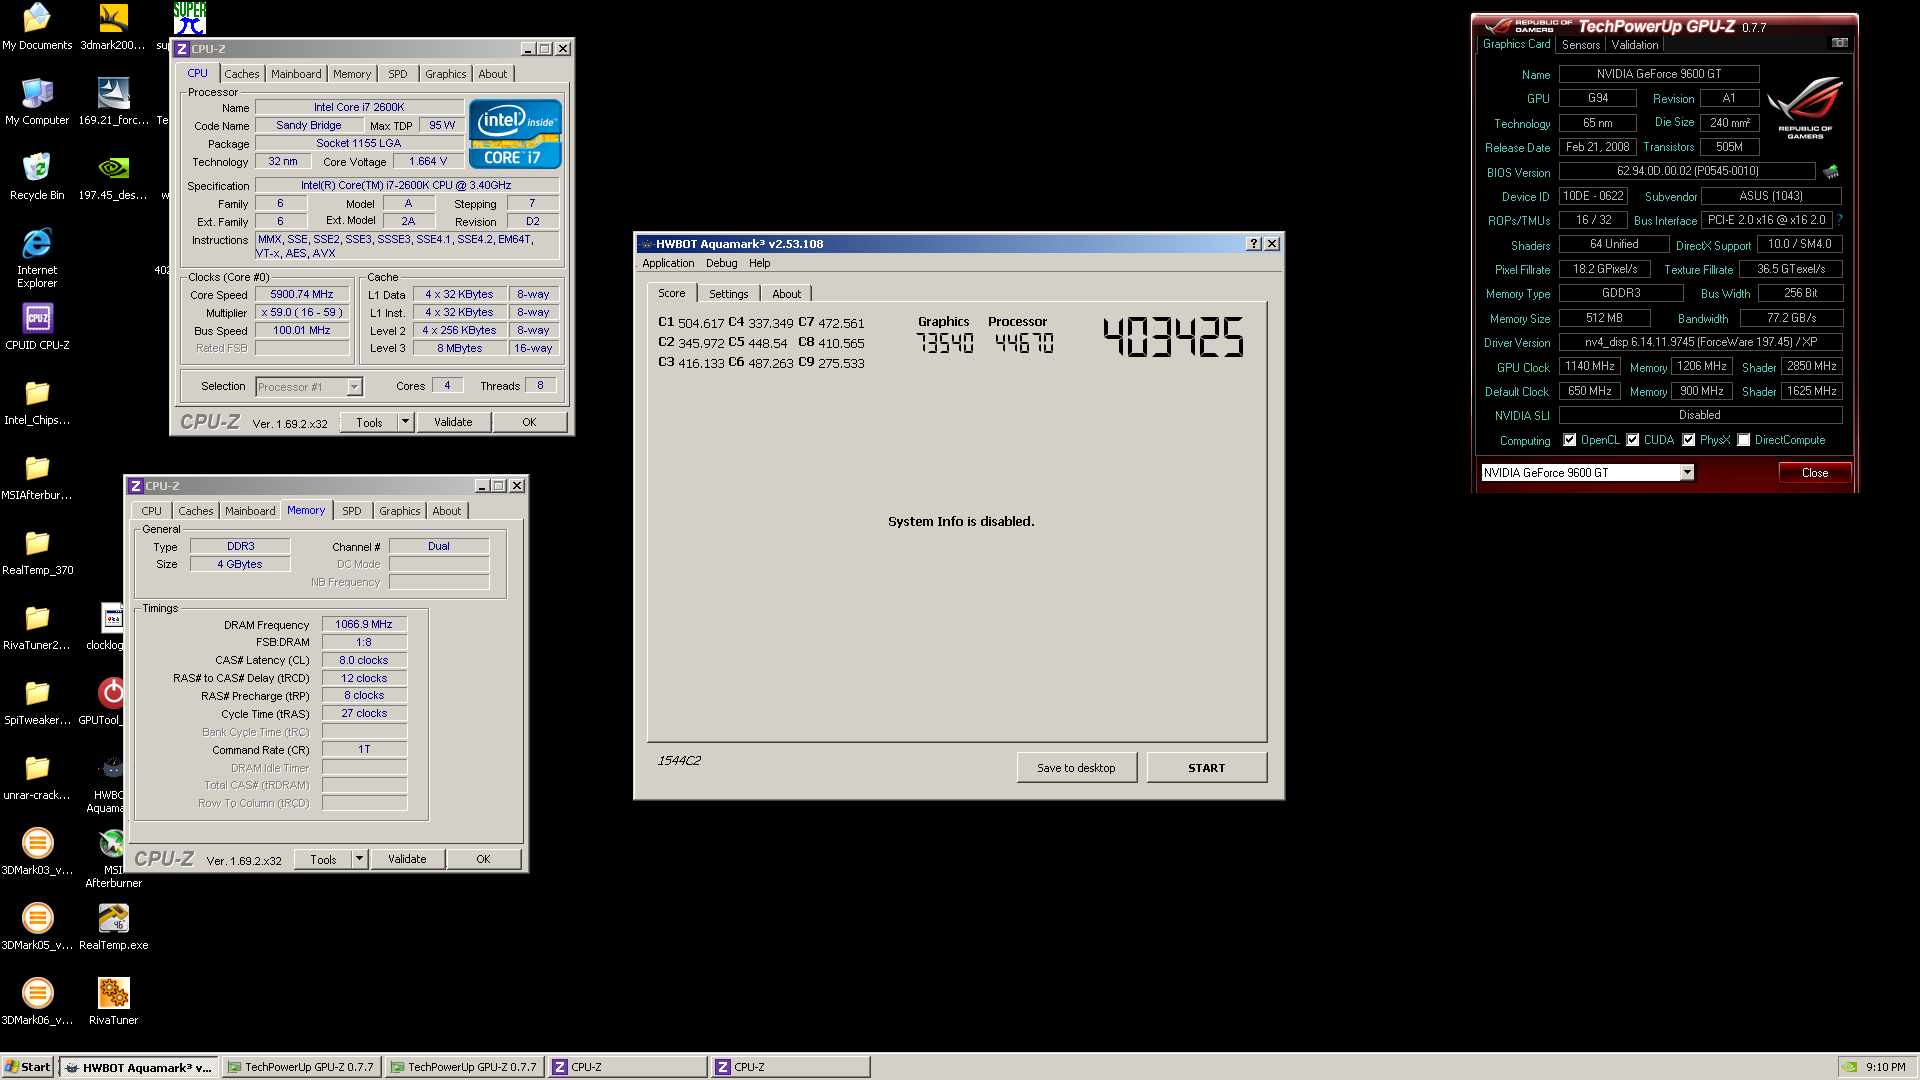Click the Windows Start button
Viewport: 1920px width, 1080px height.
(27, 1067)
